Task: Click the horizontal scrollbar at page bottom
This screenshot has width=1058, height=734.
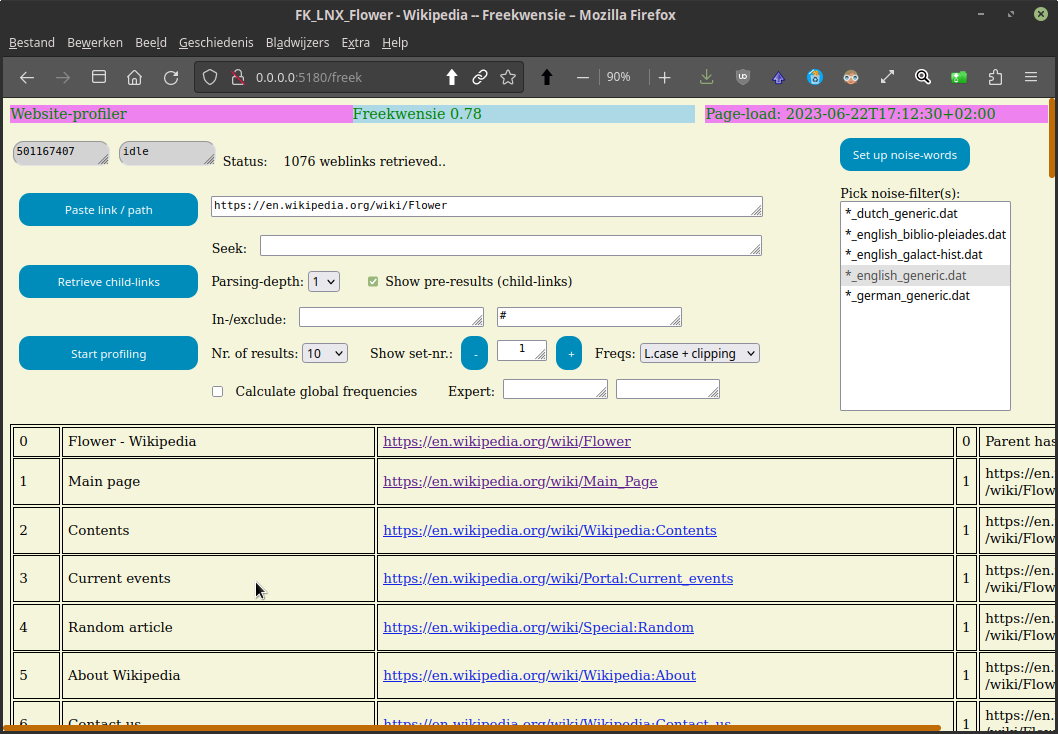Action: click(472, 729)
